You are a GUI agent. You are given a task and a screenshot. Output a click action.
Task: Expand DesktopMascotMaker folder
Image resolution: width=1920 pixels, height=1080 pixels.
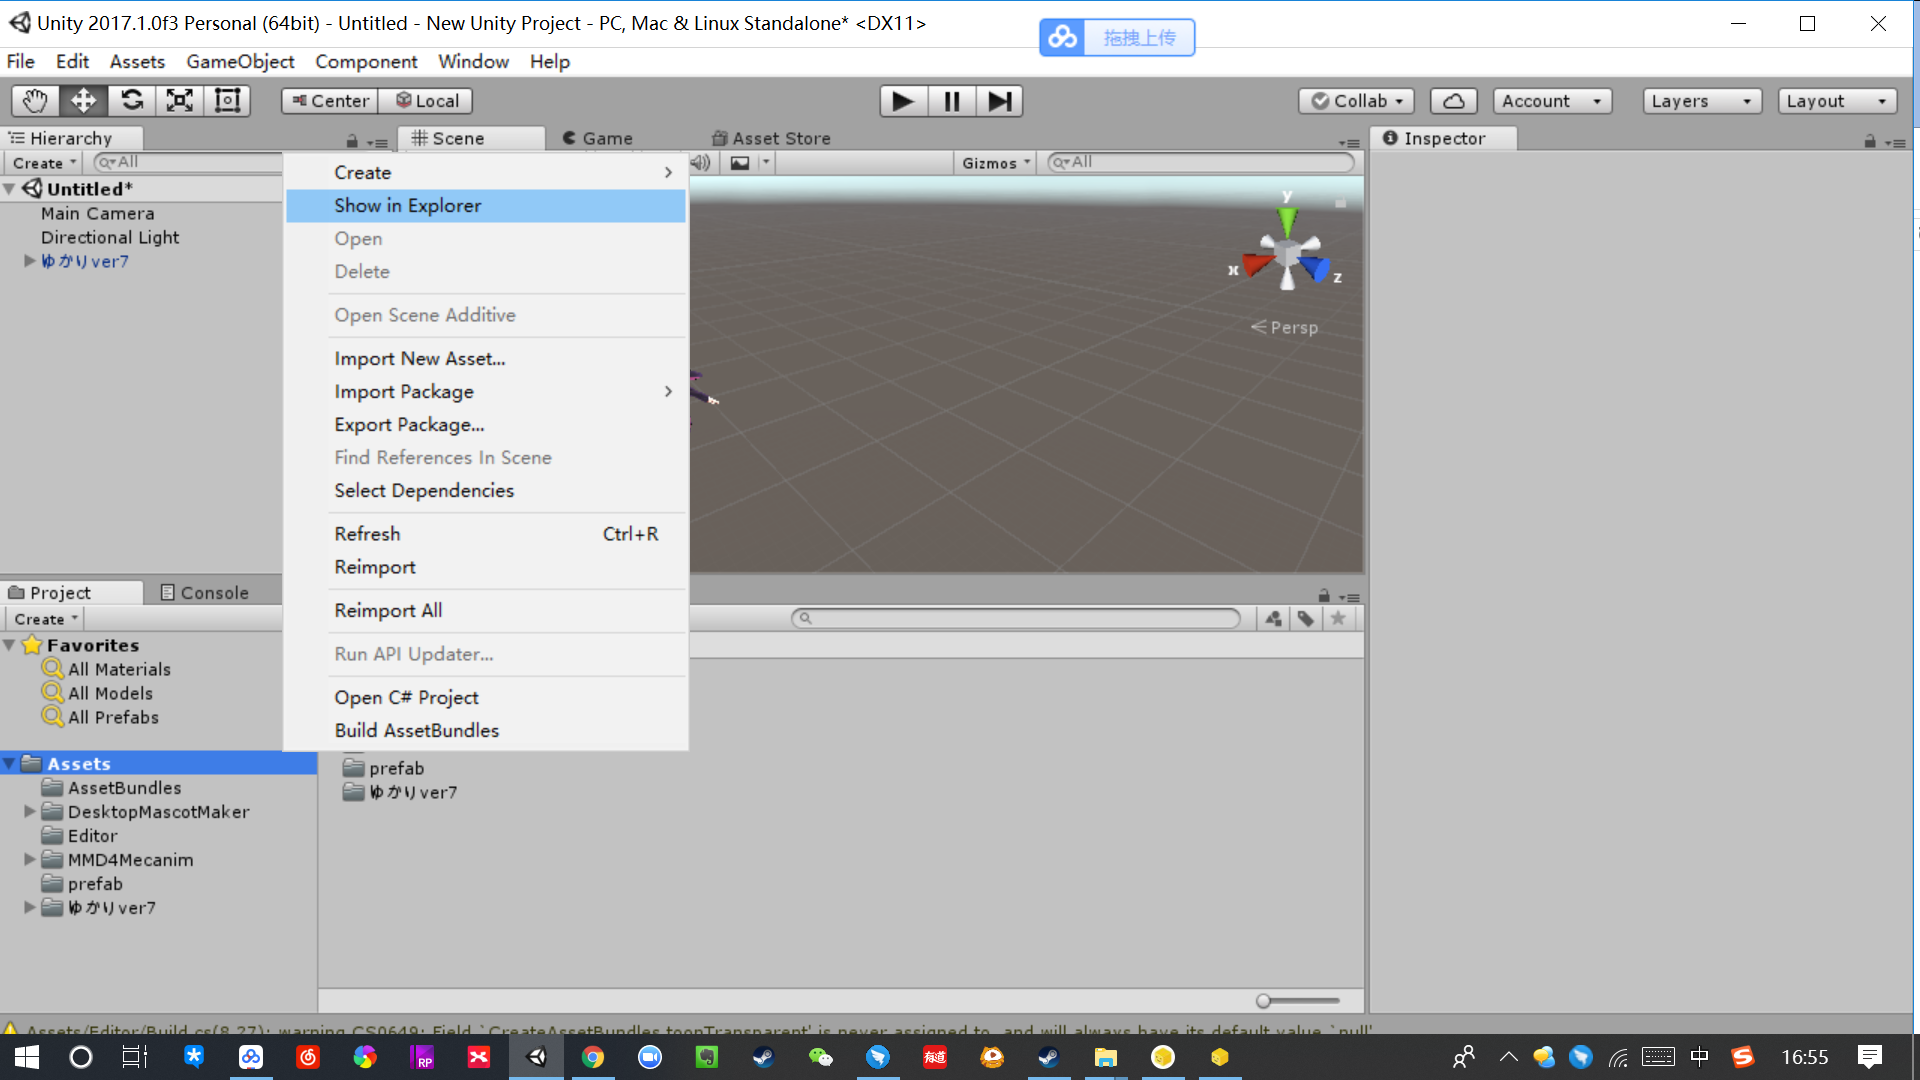[30, 811]
